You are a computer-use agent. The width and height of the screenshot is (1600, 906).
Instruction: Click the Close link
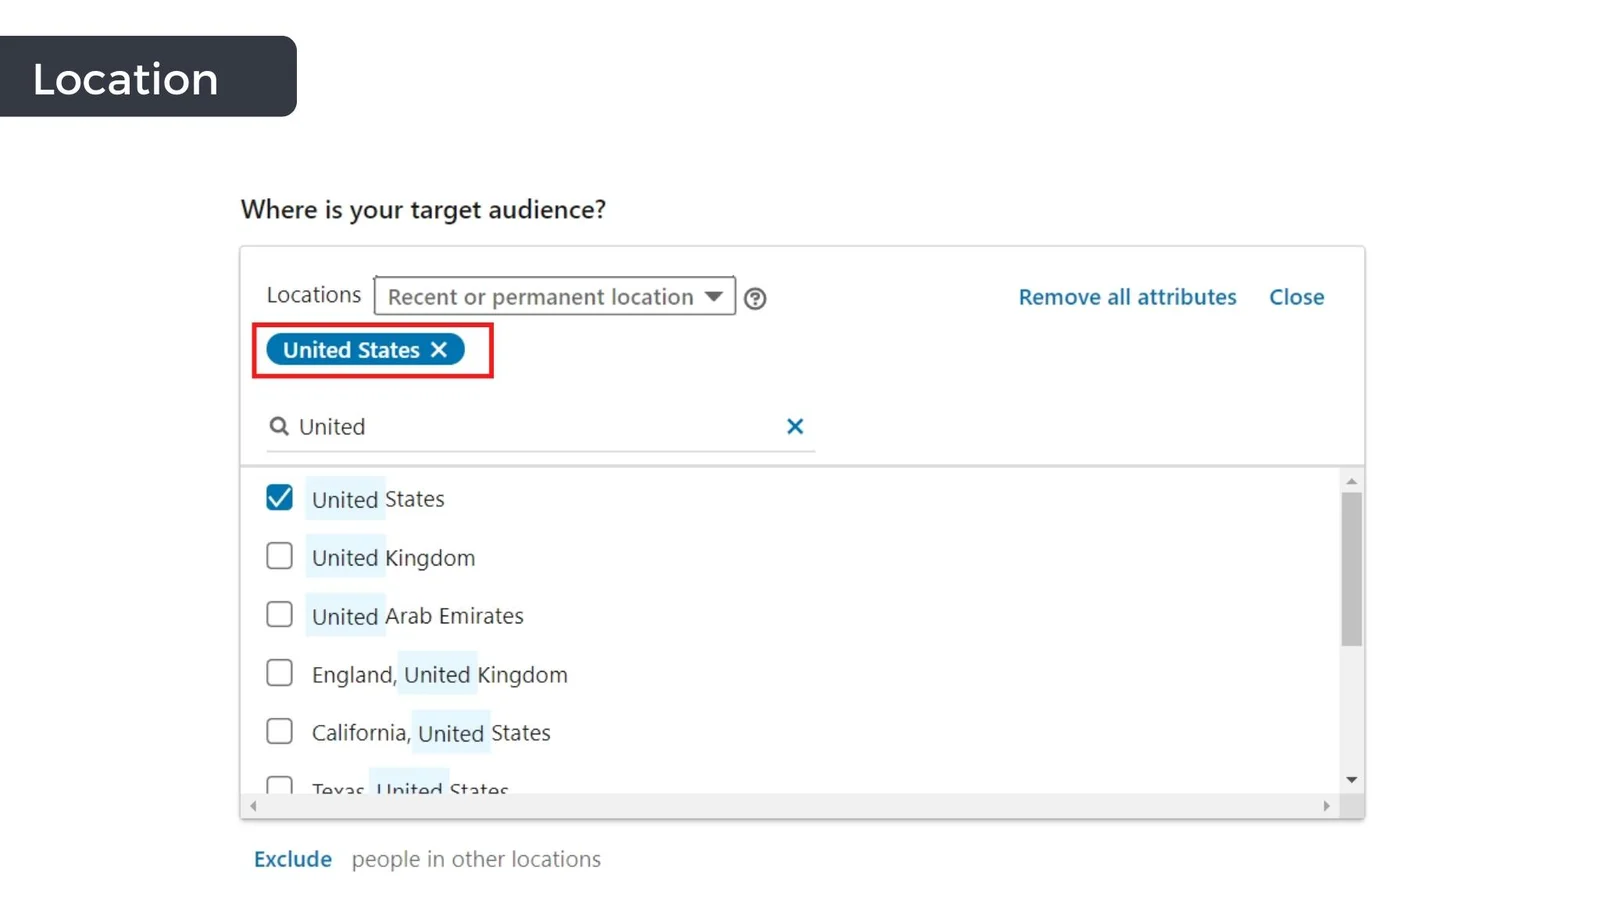[x=1296, y=297]
